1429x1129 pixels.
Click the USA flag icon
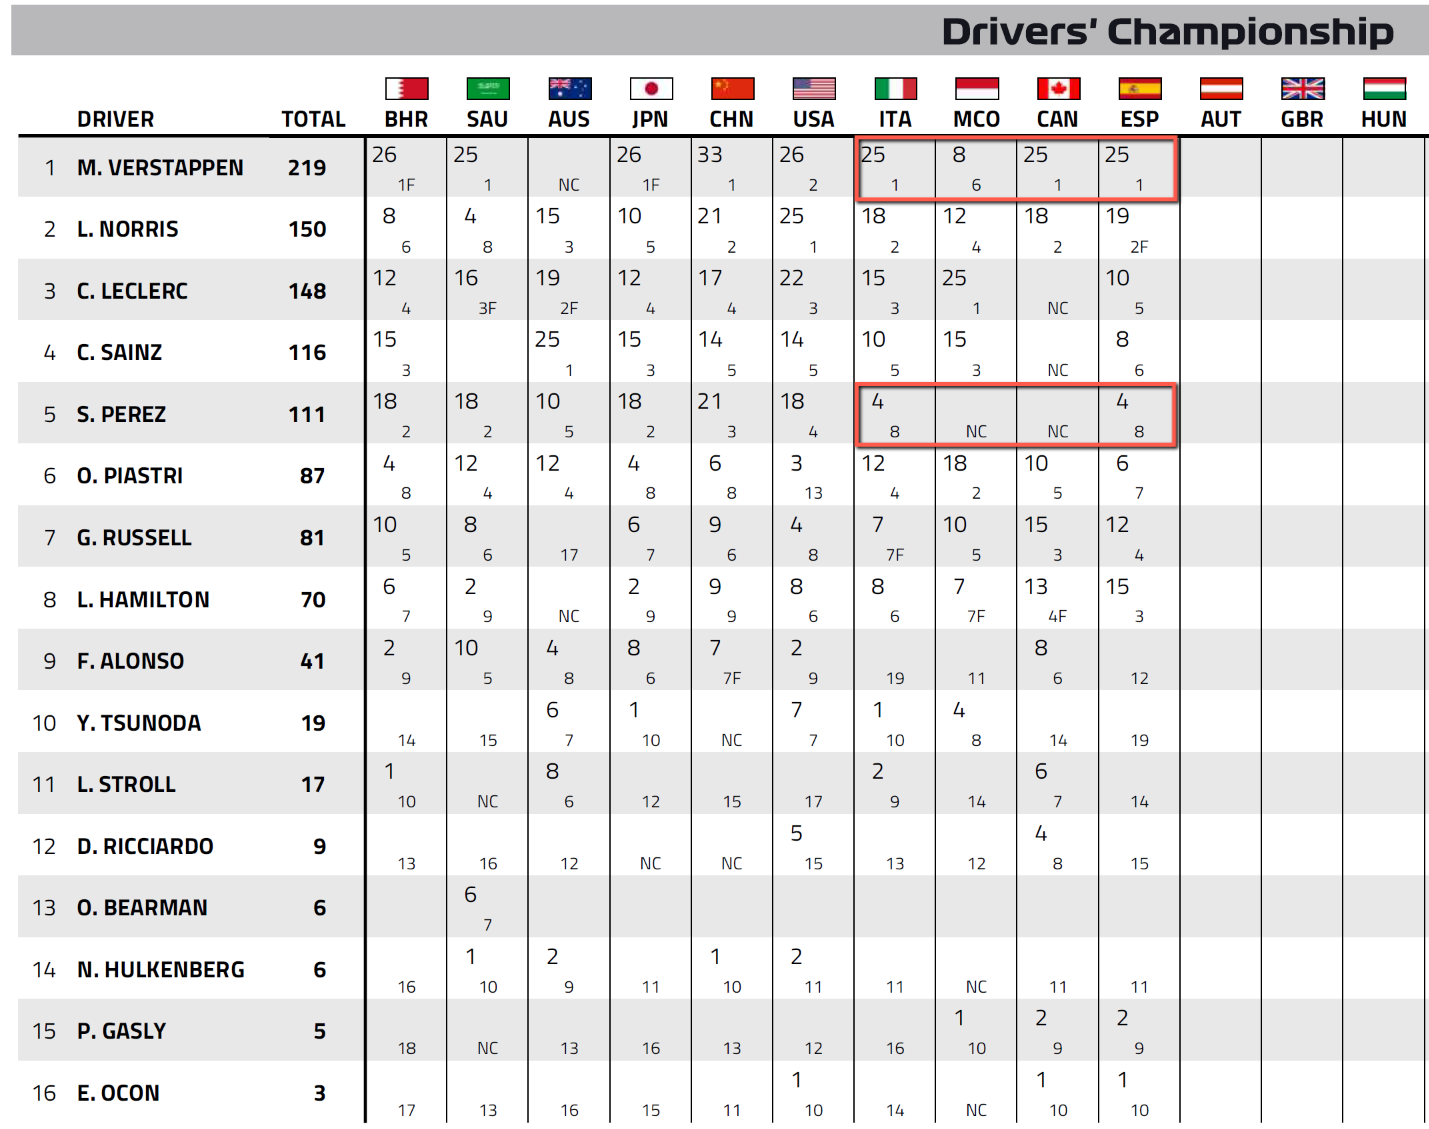(x=814, y=89)
